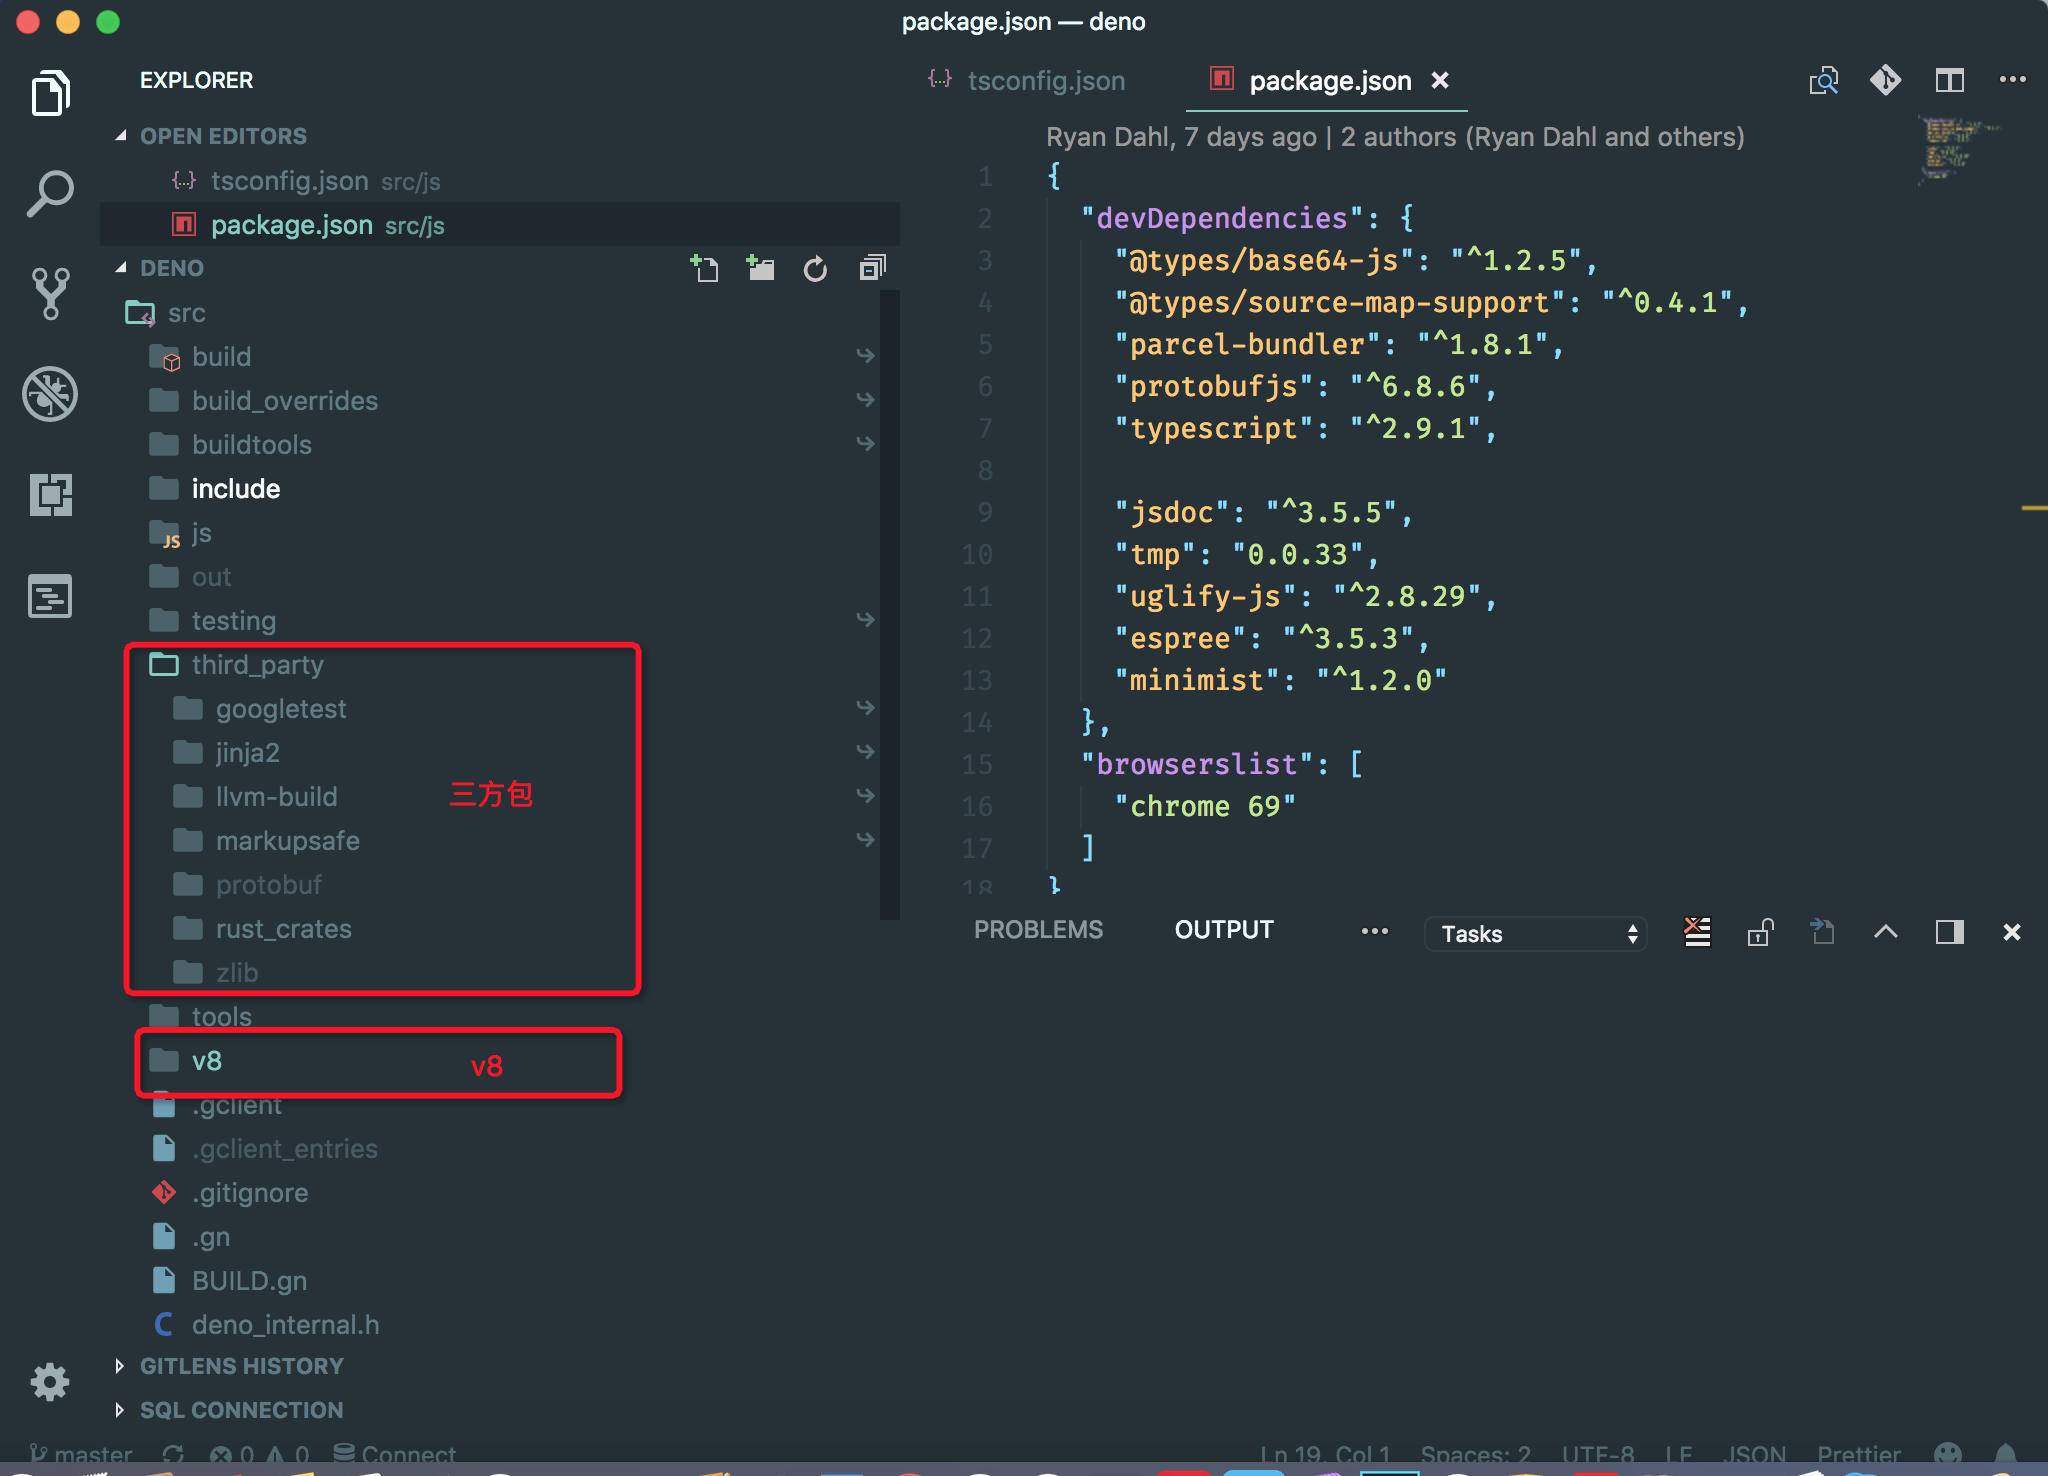Change the JSON language mode

(x=1756, y=1454)
